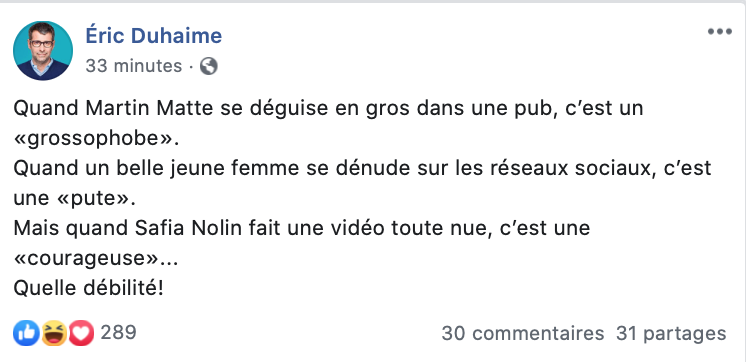Open Éric Duhaime's profile picture
This screenshot has height=362, width=746.
[x=43, y=51]
